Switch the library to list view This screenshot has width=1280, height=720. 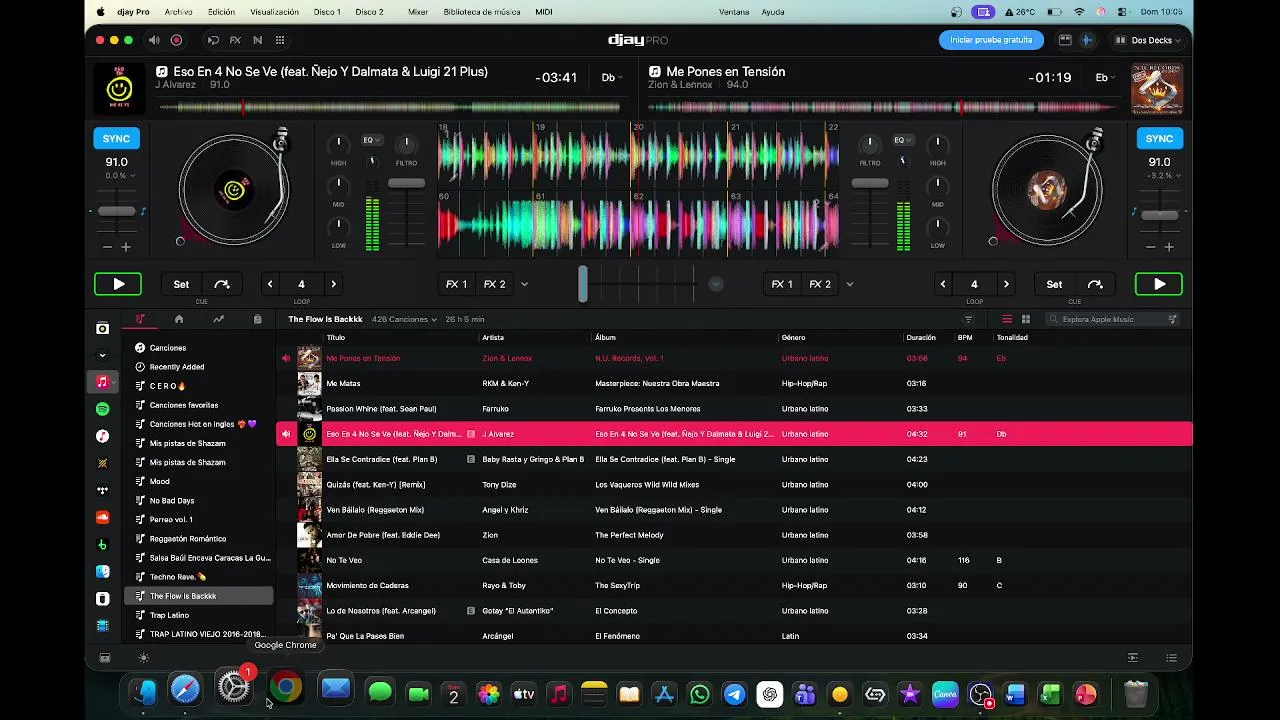pos(1007,319)
